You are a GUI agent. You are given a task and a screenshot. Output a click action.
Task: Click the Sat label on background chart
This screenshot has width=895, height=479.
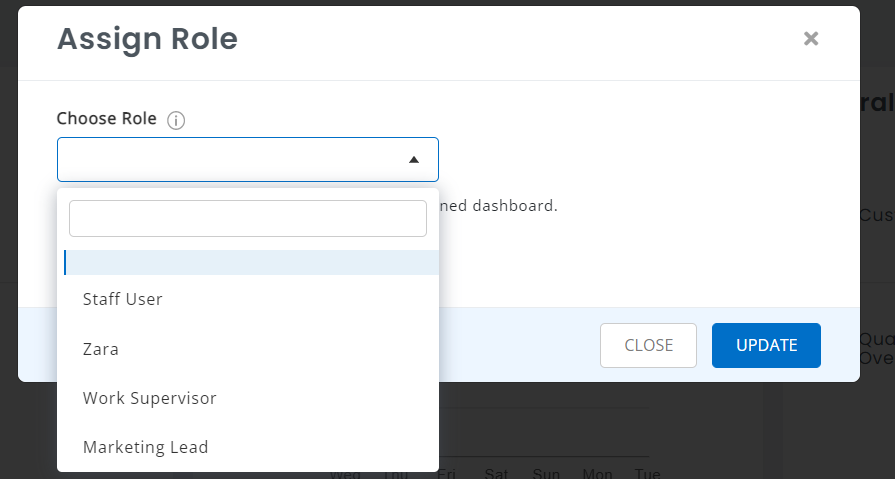[x=496, y=473]
